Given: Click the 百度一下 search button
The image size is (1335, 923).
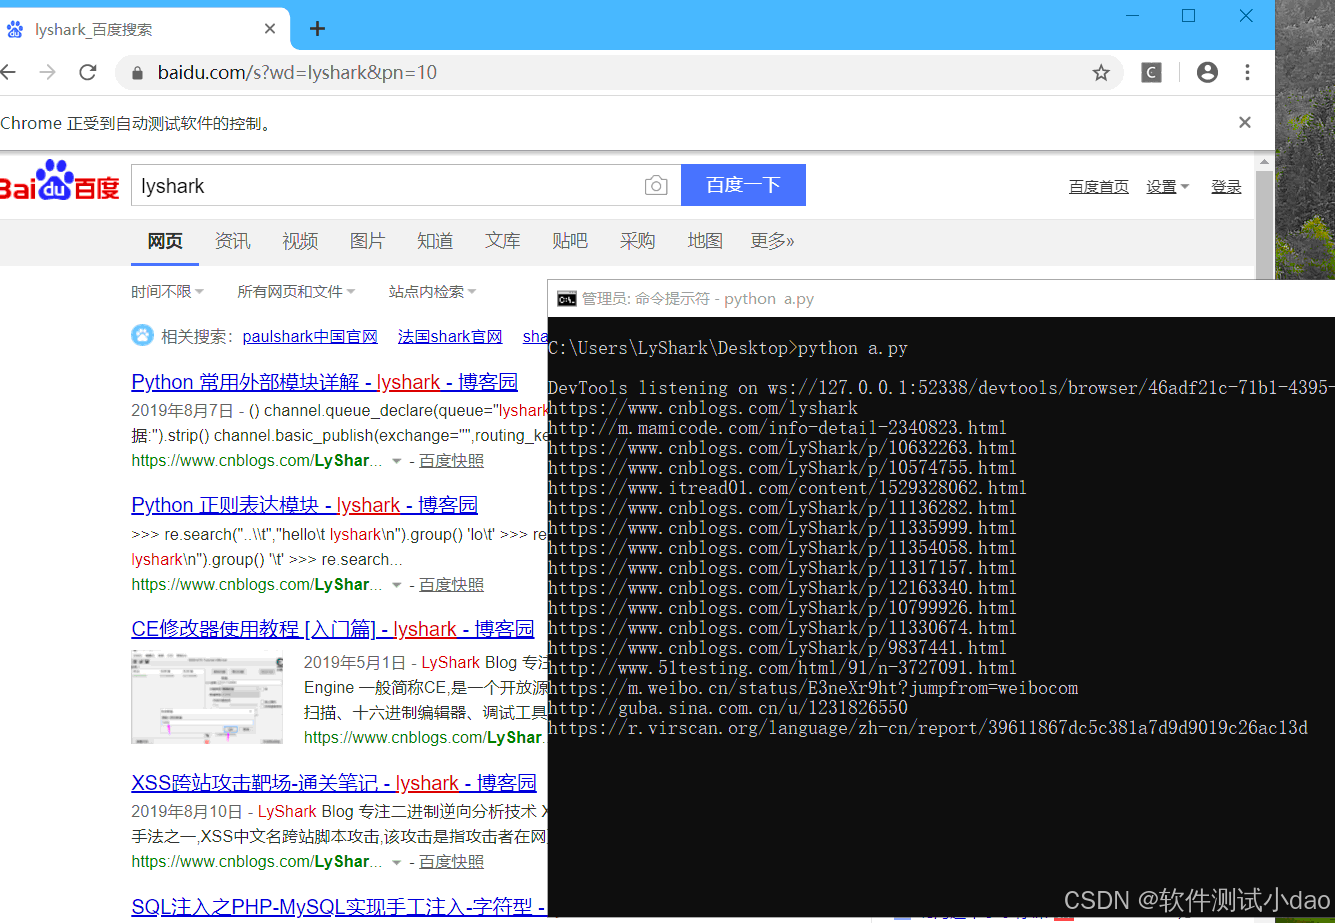Looking at the screenshot, I should pyautogui.click(x=743, y=185).
